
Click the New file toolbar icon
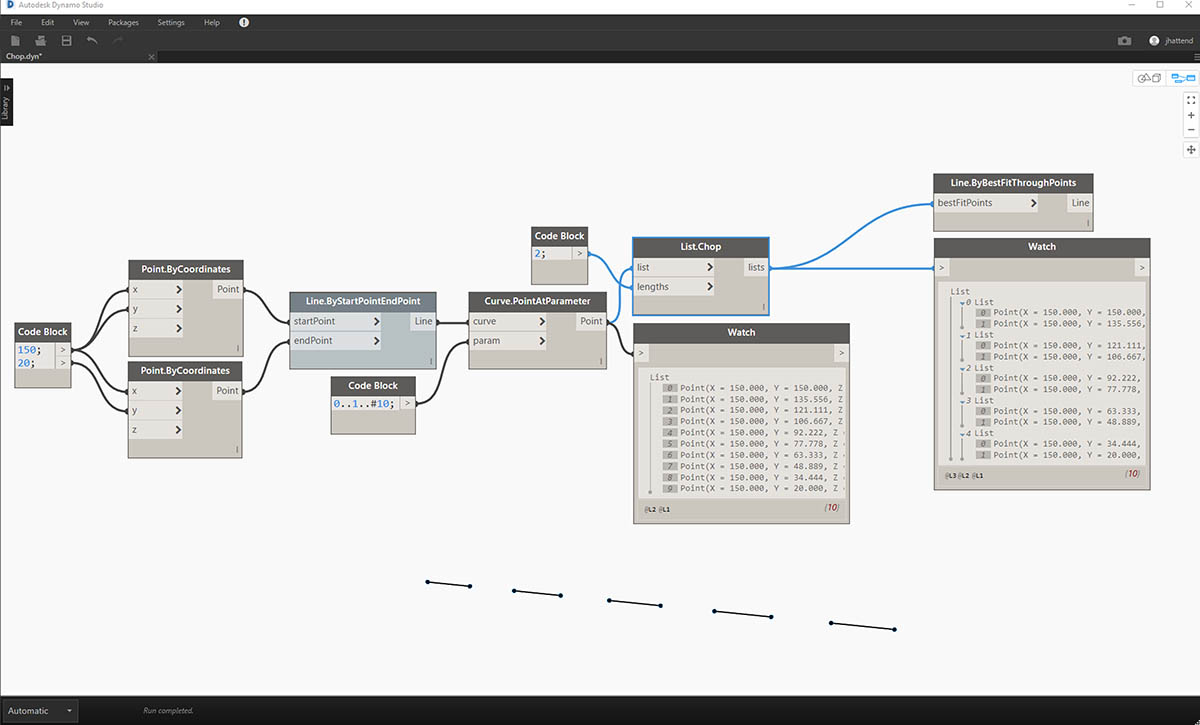[15, 40]
